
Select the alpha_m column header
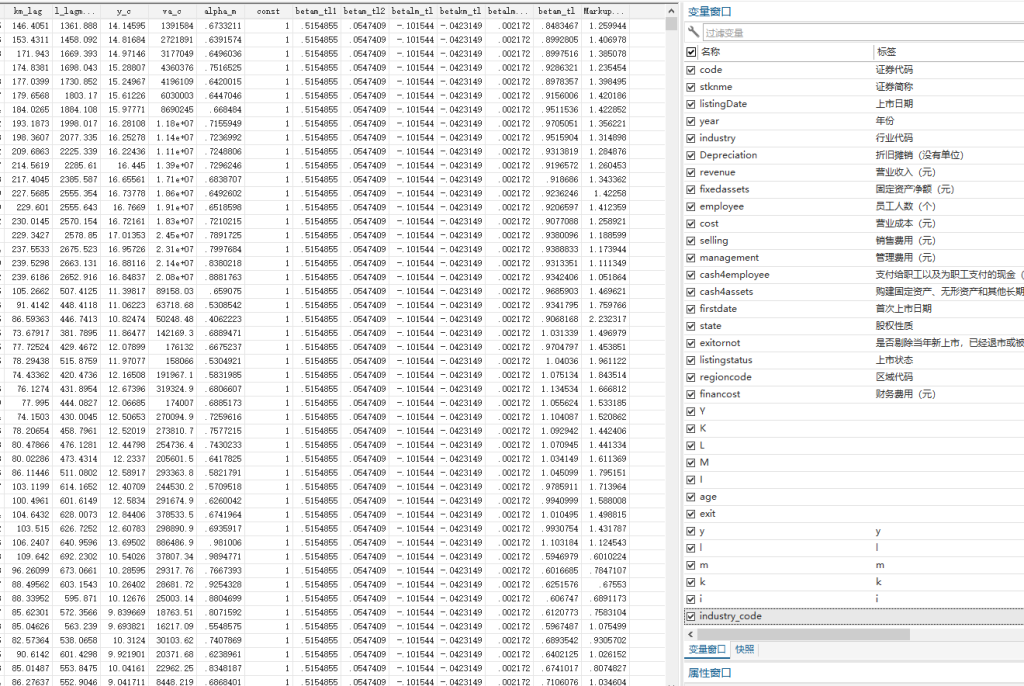tap(220, 10)
